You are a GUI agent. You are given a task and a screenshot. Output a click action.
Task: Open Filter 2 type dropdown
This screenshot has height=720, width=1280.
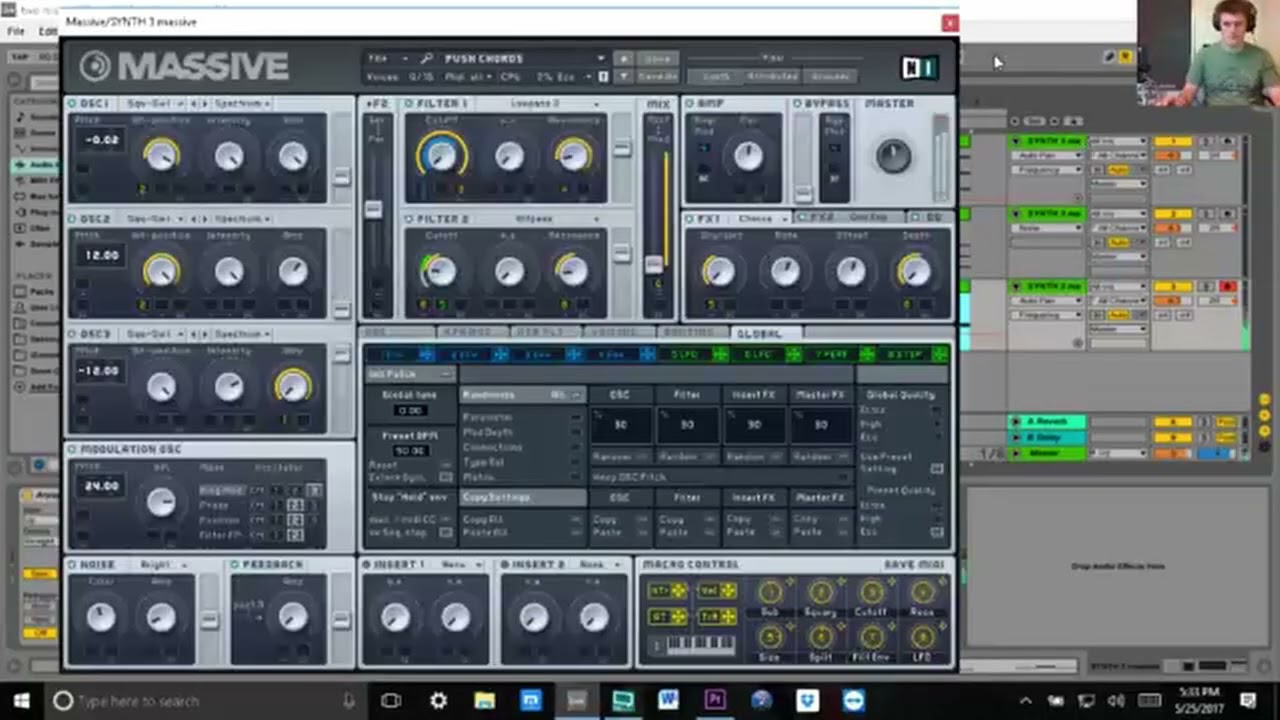pos(540,219)
